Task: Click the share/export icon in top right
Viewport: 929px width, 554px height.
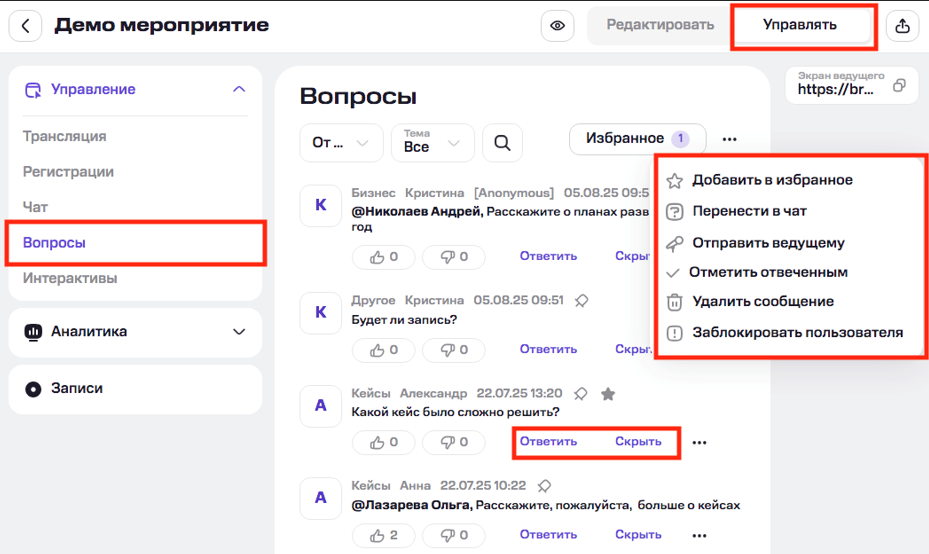Action: click(903, 26)
